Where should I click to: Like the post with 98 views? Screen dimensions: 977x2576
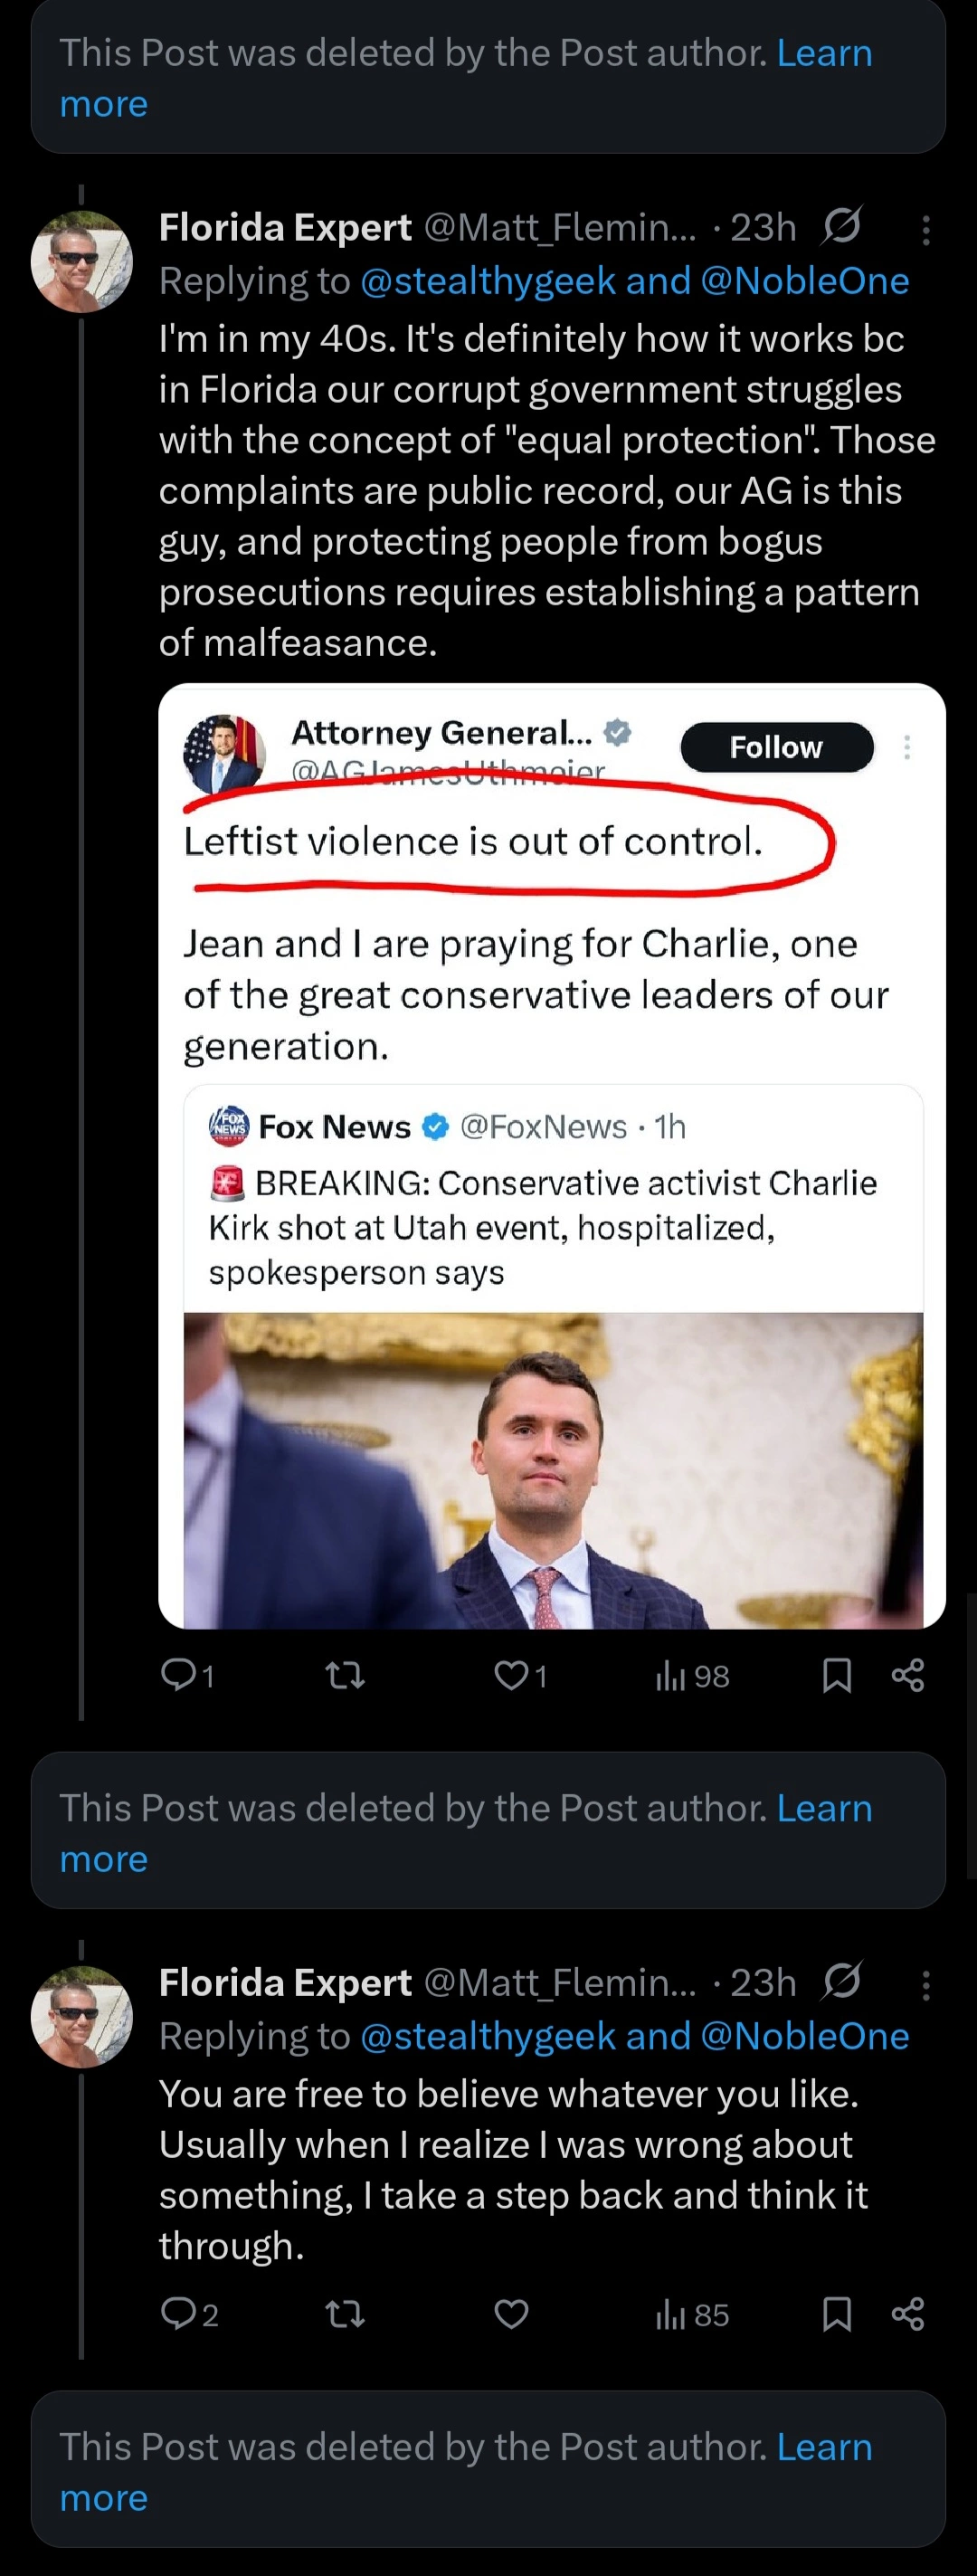520,1675
